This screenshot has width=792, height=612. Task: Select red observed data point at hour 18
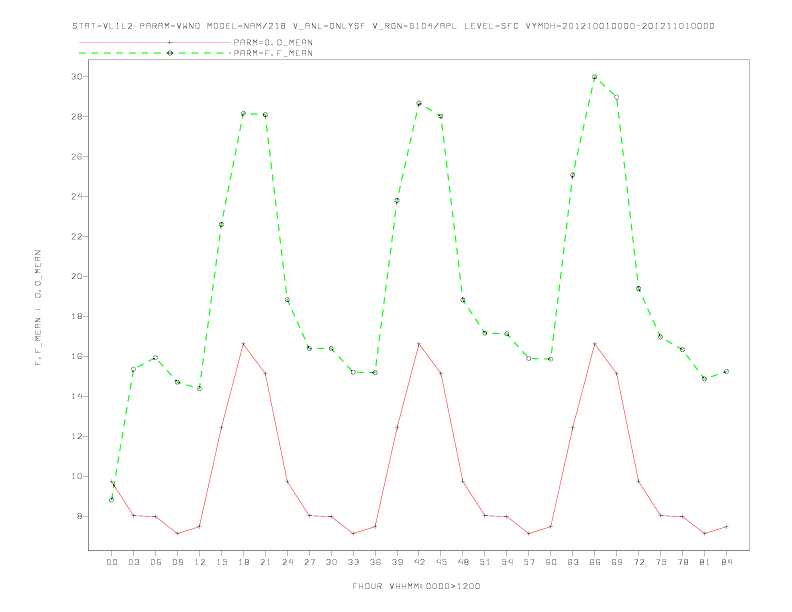pos(243,344)
